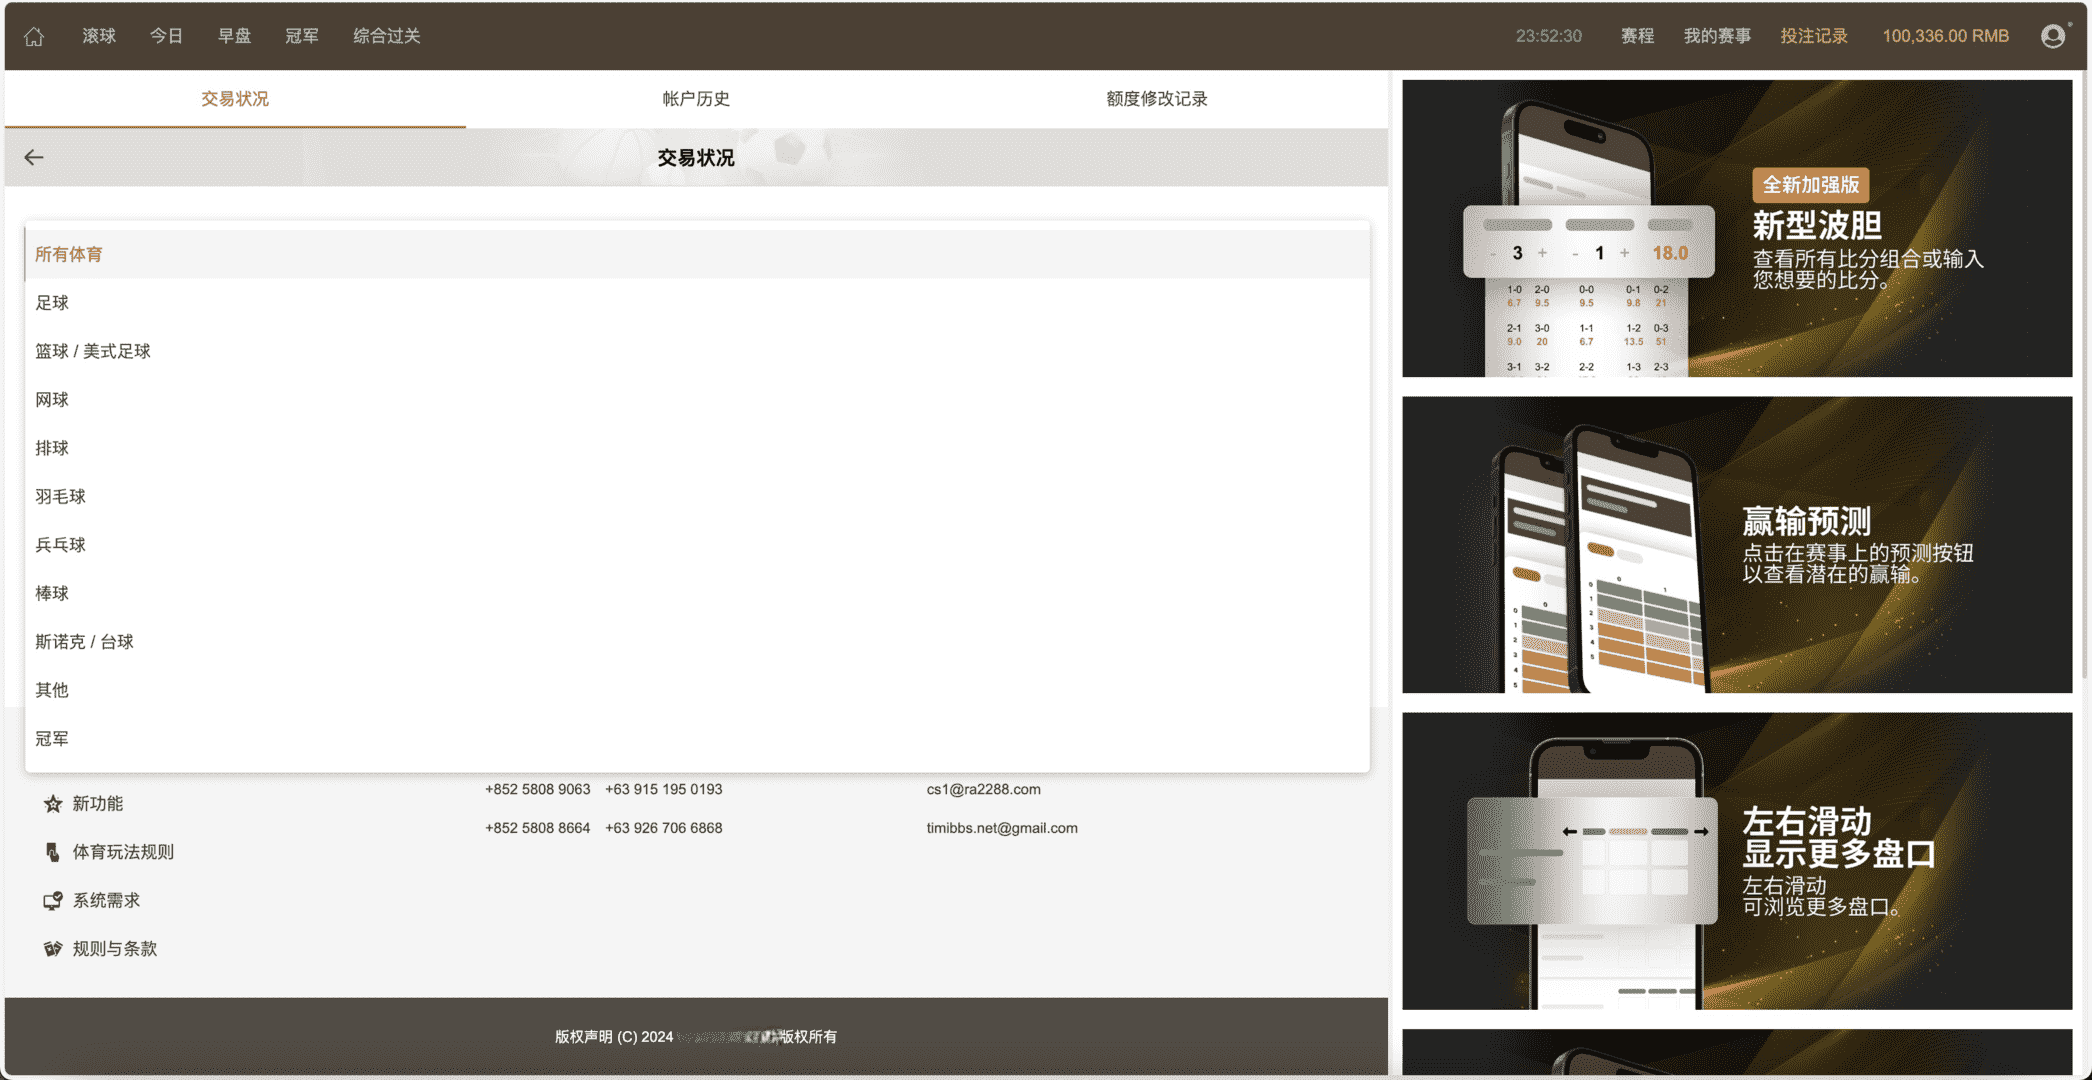
Task: Click the 赢输预测 promo banner
Action: (x=1736, y=546)
